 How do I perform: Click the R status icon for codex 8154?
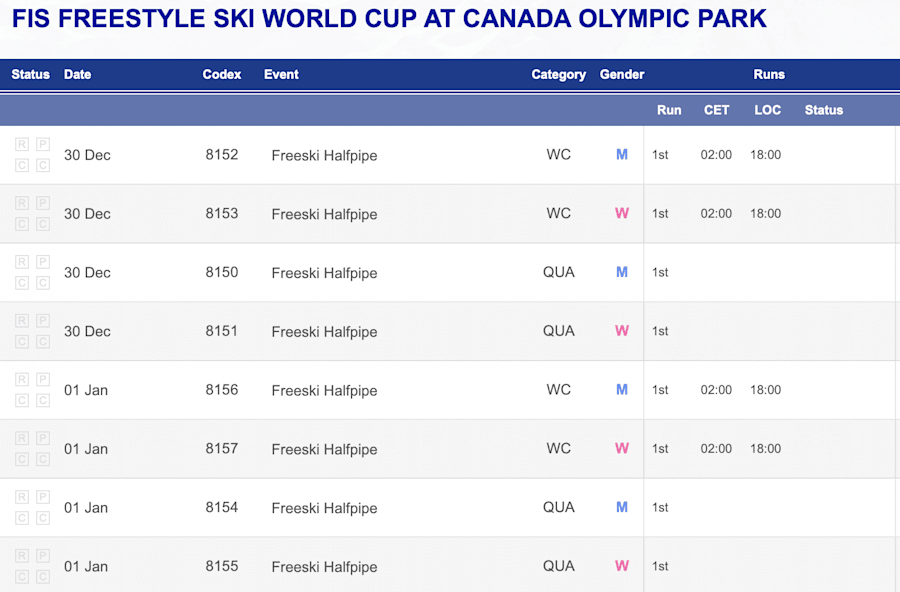[x=22, y=497]
